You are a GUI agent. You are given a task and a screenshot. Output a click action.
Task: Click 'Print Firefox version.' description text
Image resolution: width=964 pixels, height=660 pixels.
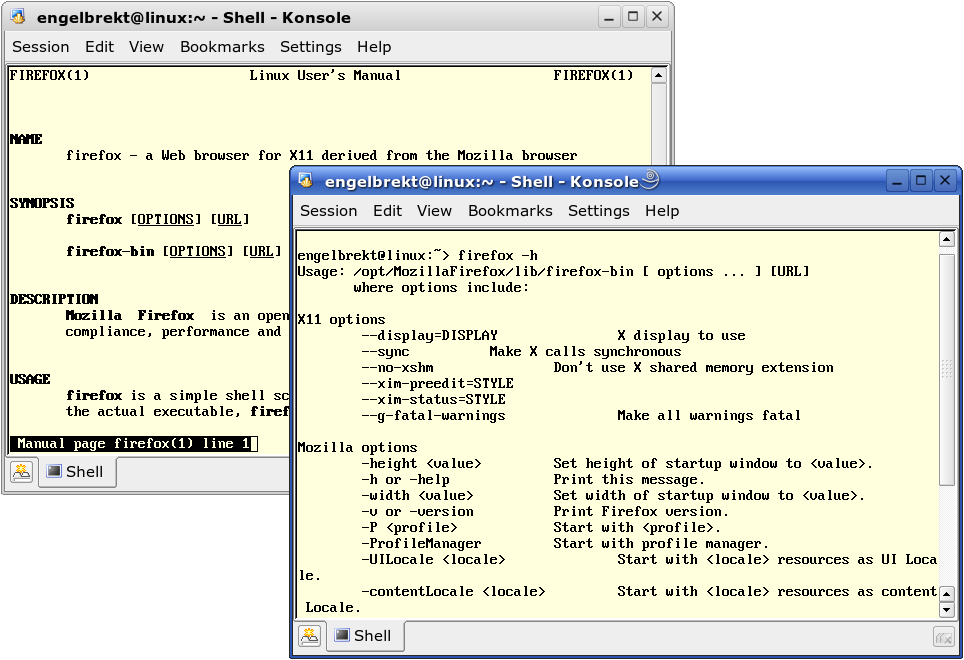pyautogui.click(x=641, y=511)
